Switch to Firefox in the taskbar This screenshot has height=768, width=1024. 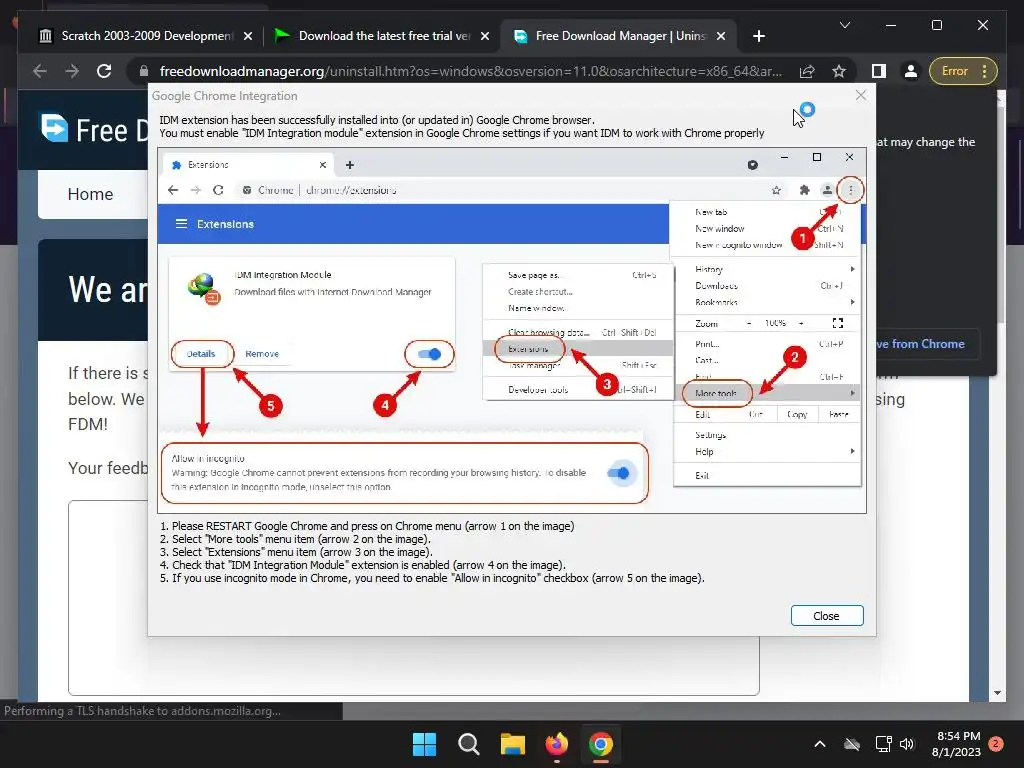coord(557,744)
